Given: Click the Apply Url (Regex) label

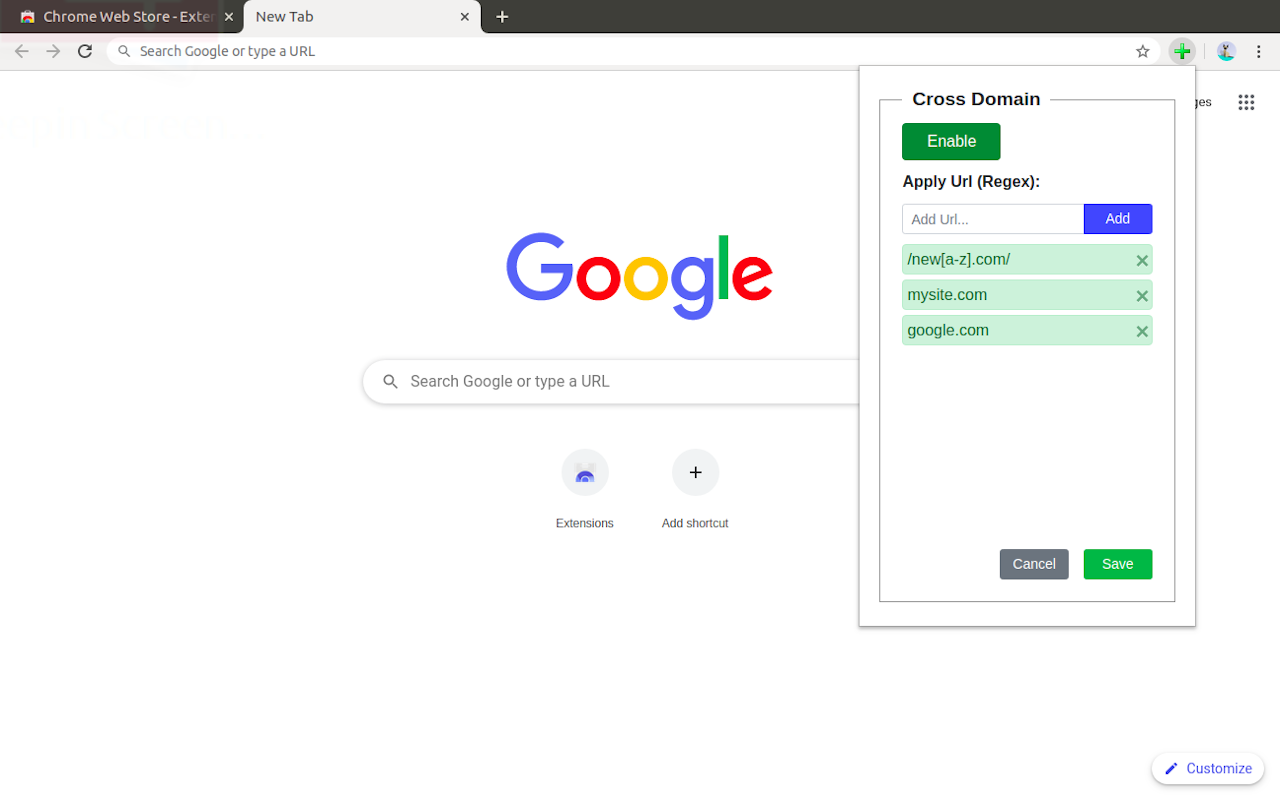Looking at the screenshot, I should pos(971,182).
